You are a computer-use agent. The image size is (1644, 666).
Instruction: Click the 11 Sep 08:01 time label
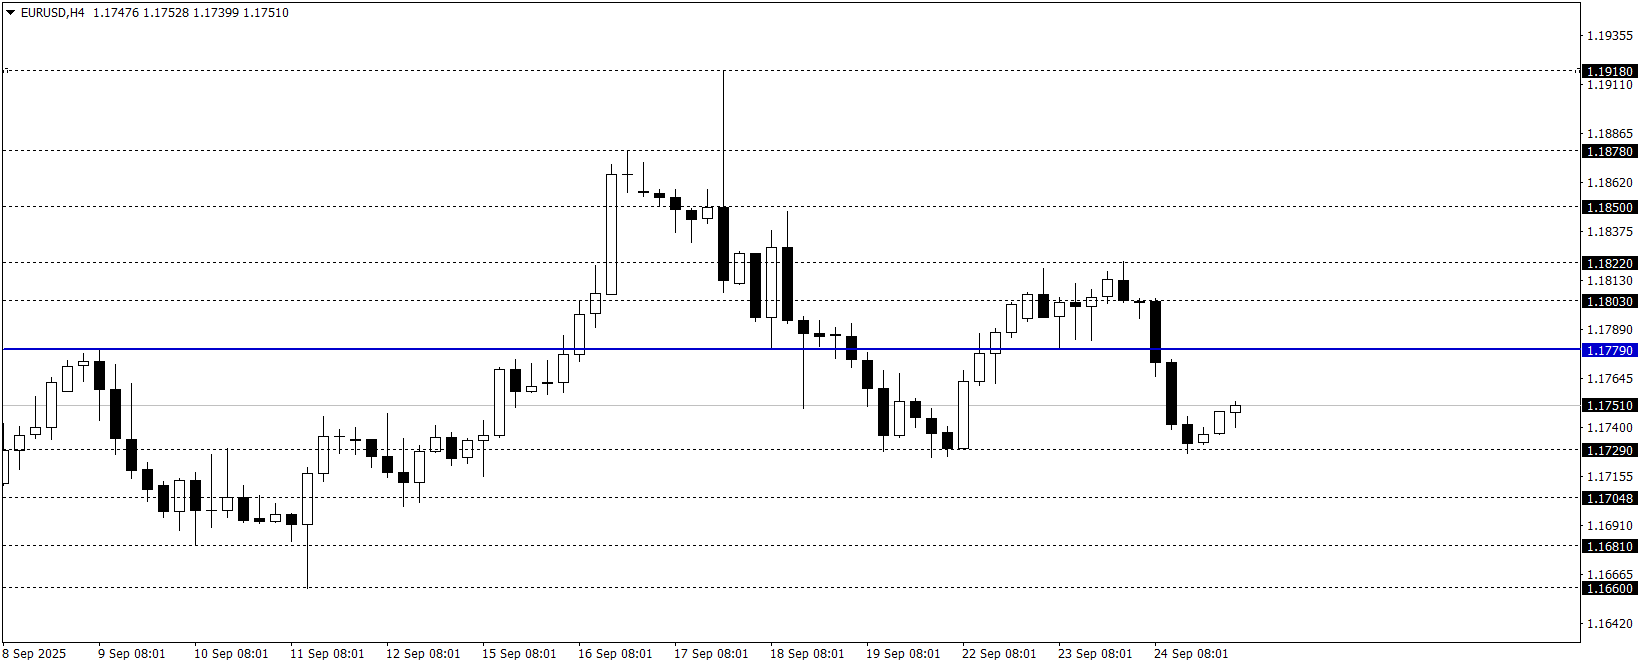327,654
